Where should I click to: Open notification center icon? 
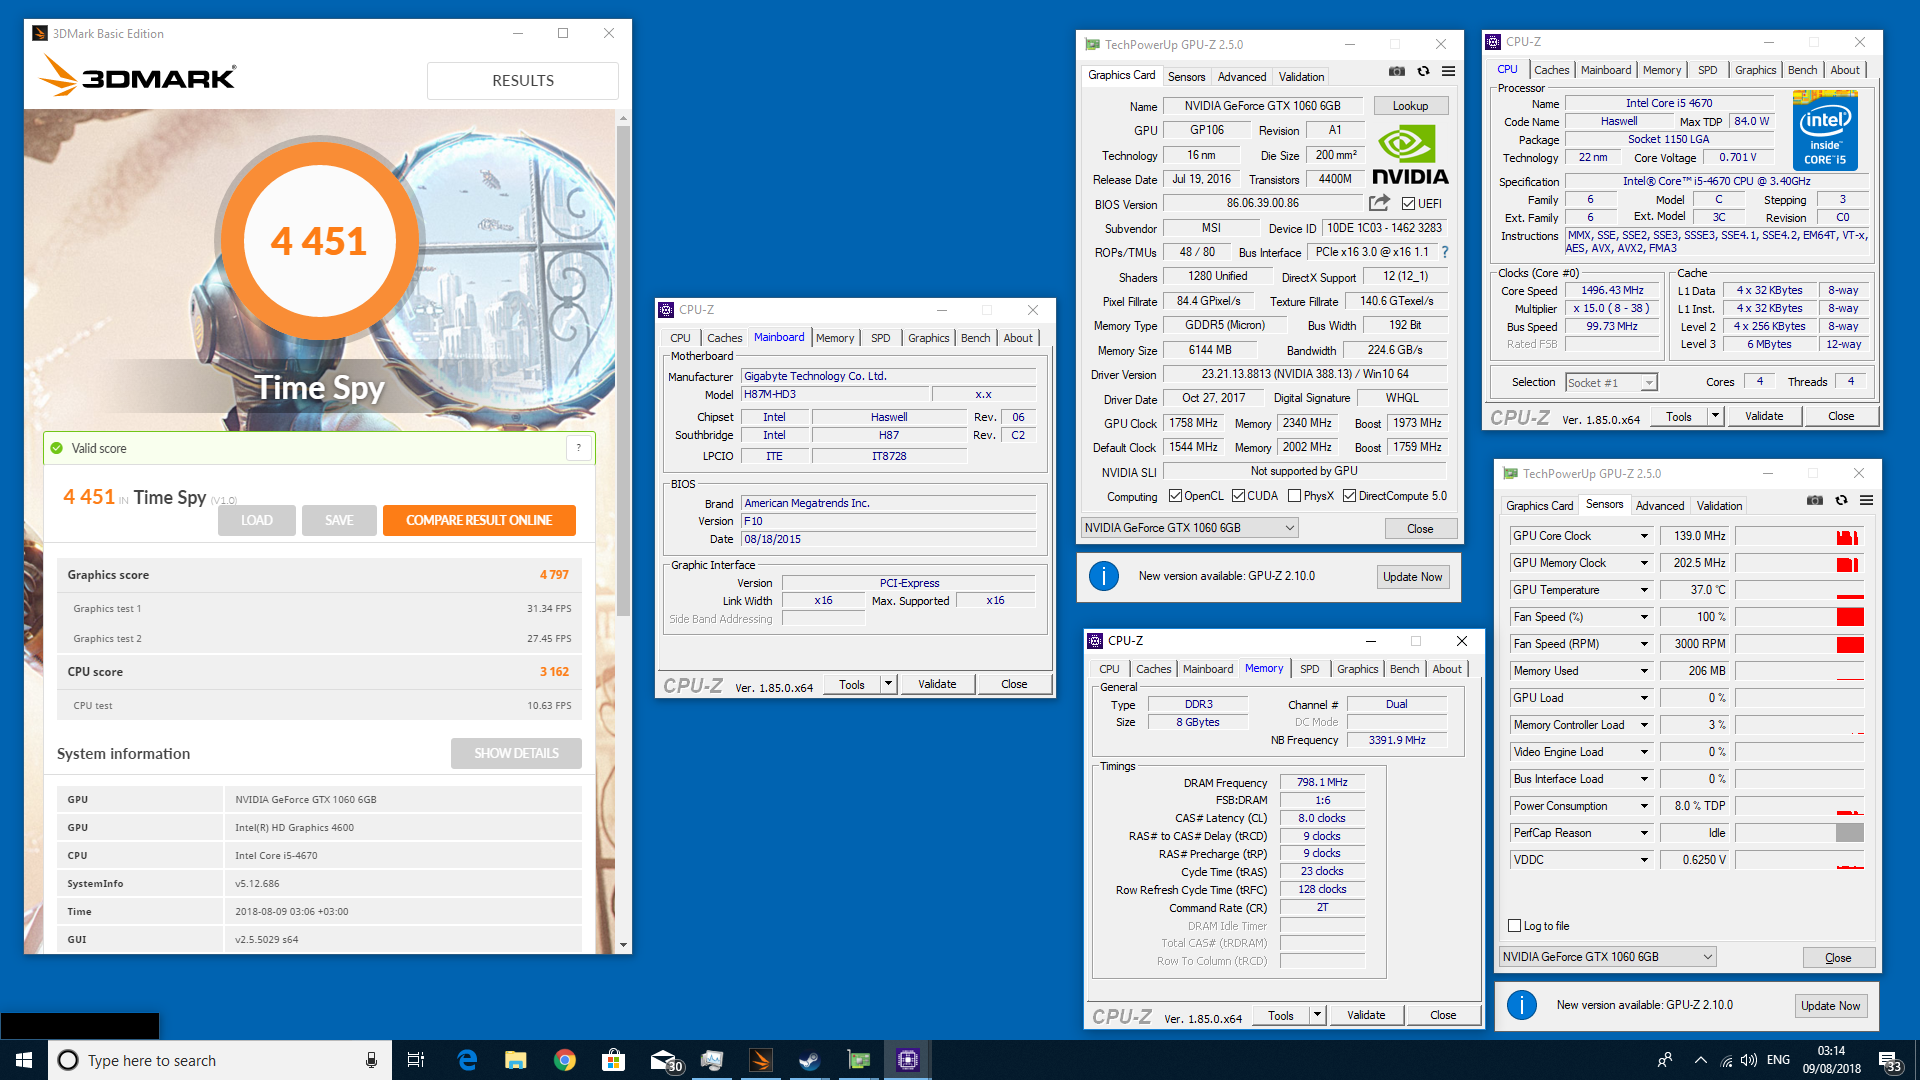point(1889,1061)
